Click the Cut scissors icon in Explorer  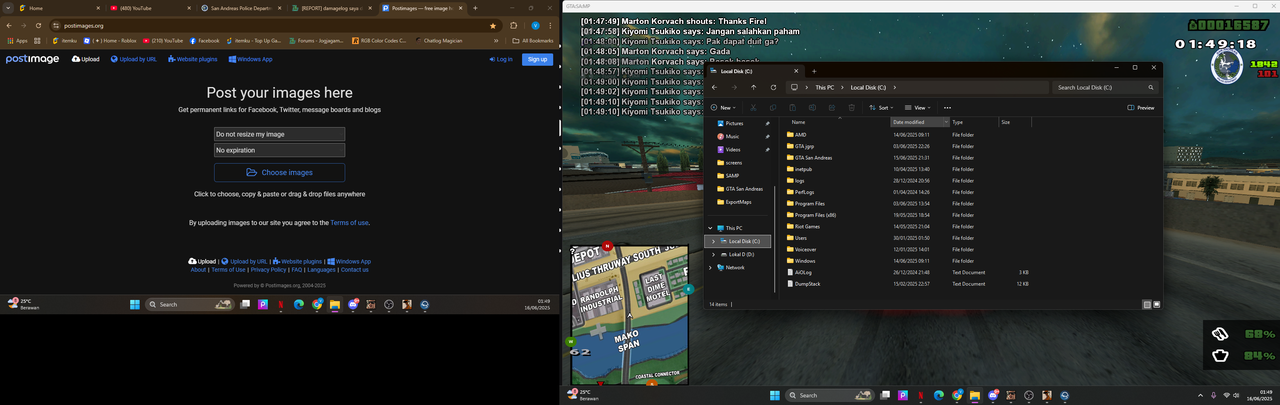click(x=754, y=107)
